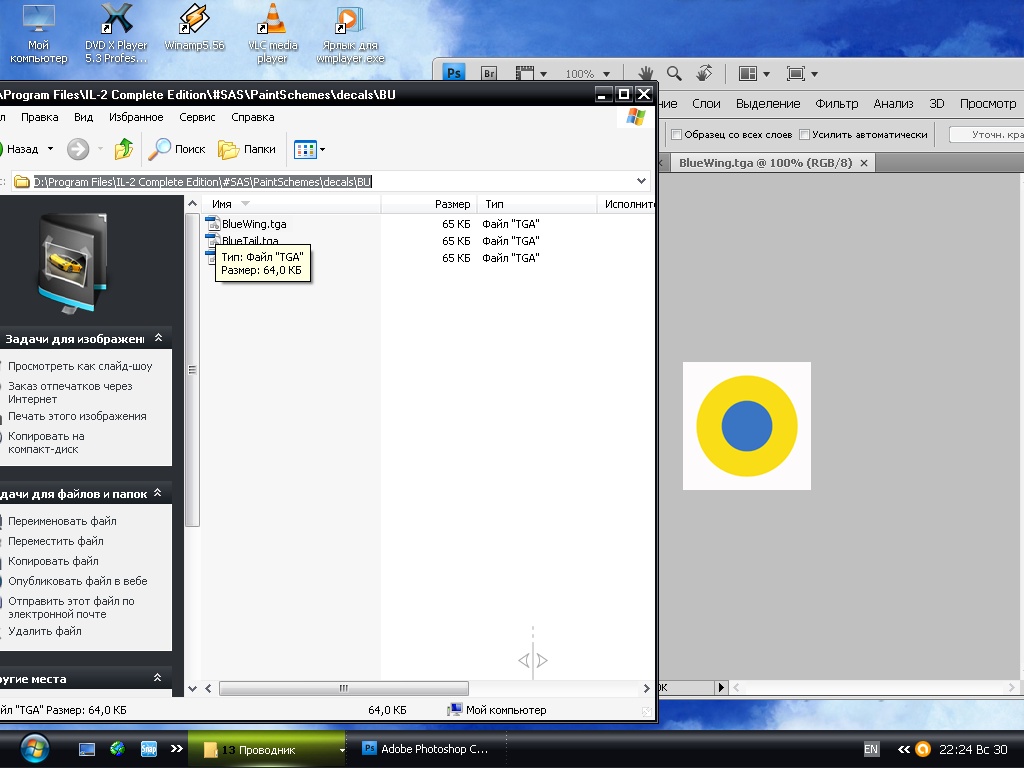Click the print this image link
Screen dimensions: 1024x768
coord(77,416)
